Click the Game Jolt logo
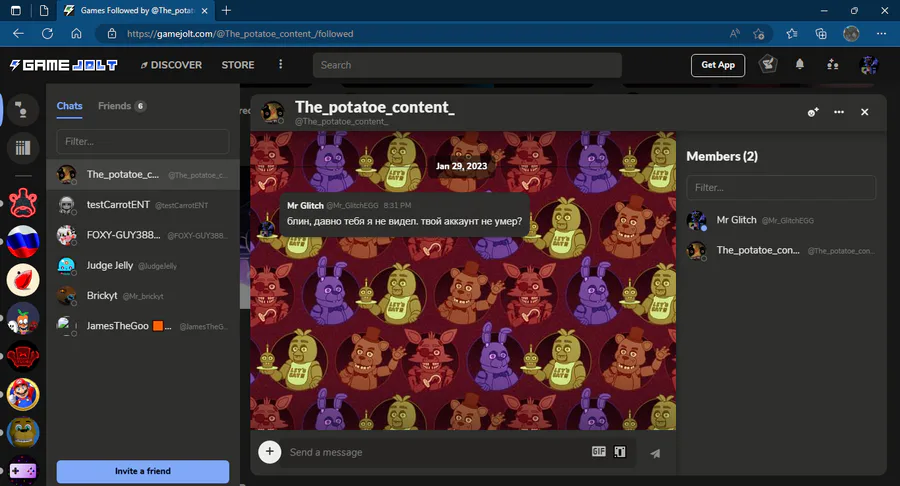 [x=64, y=65]
